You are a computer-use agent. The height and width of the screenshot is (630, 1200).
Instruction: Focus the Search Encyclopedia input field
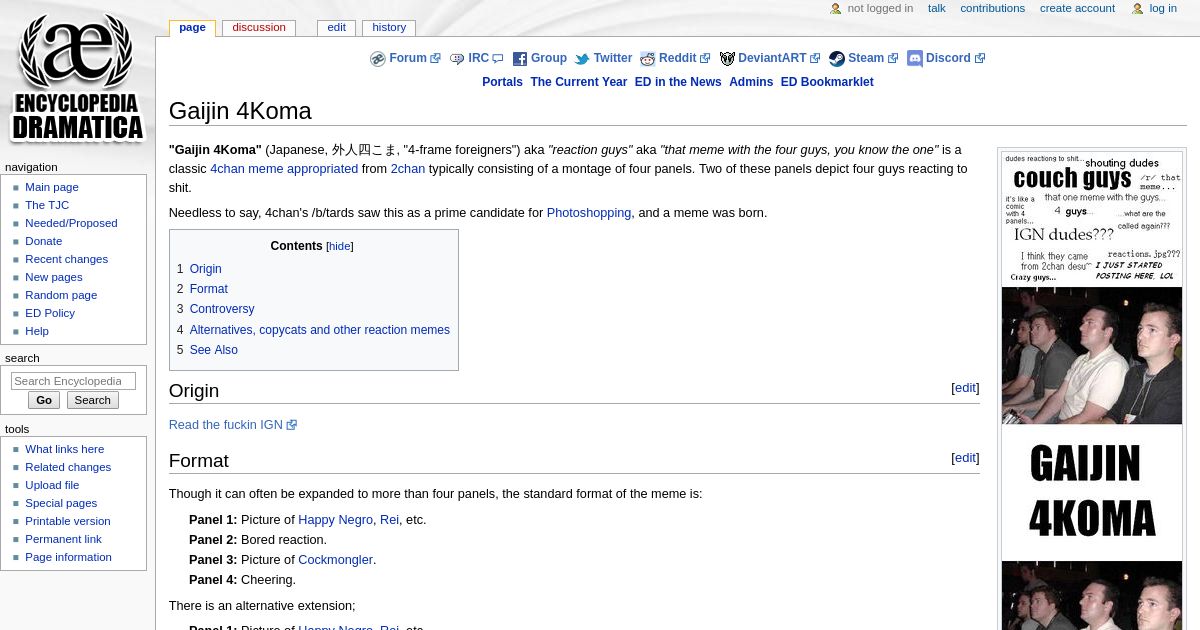(73, 381)
